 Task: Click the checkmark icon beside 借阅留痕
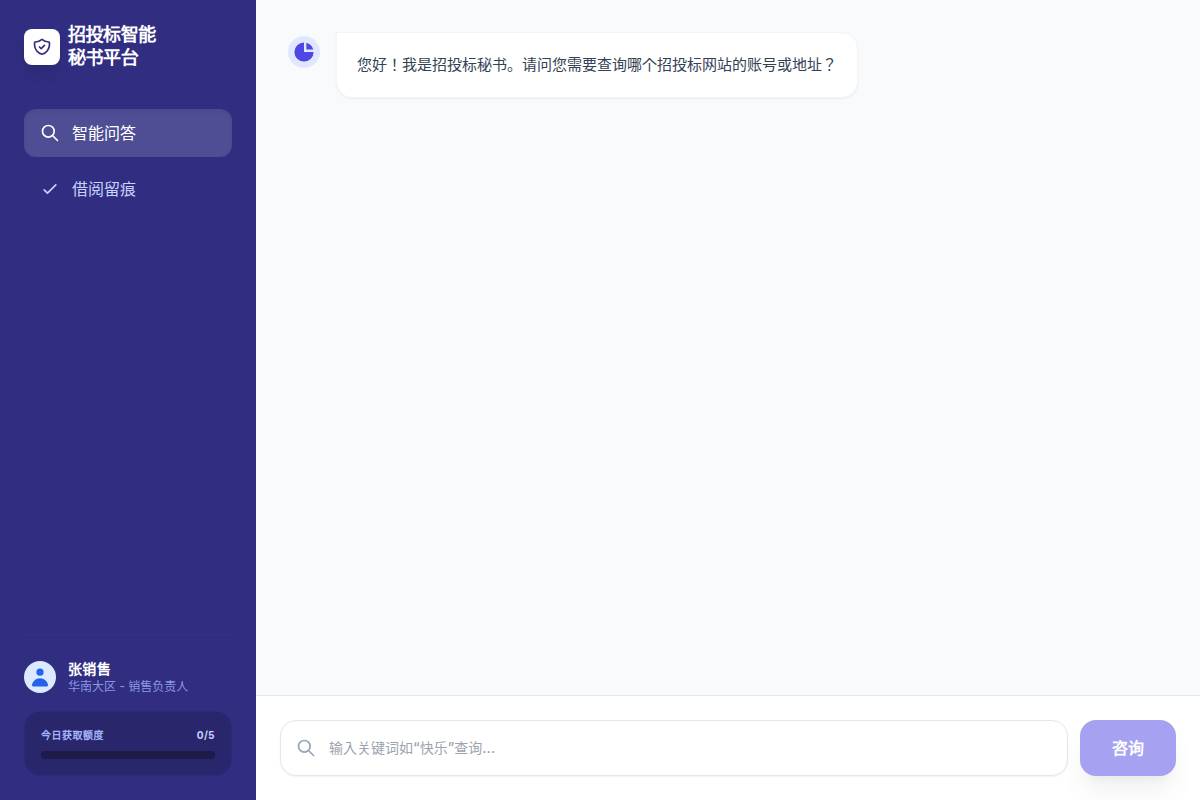pos(49,189)
